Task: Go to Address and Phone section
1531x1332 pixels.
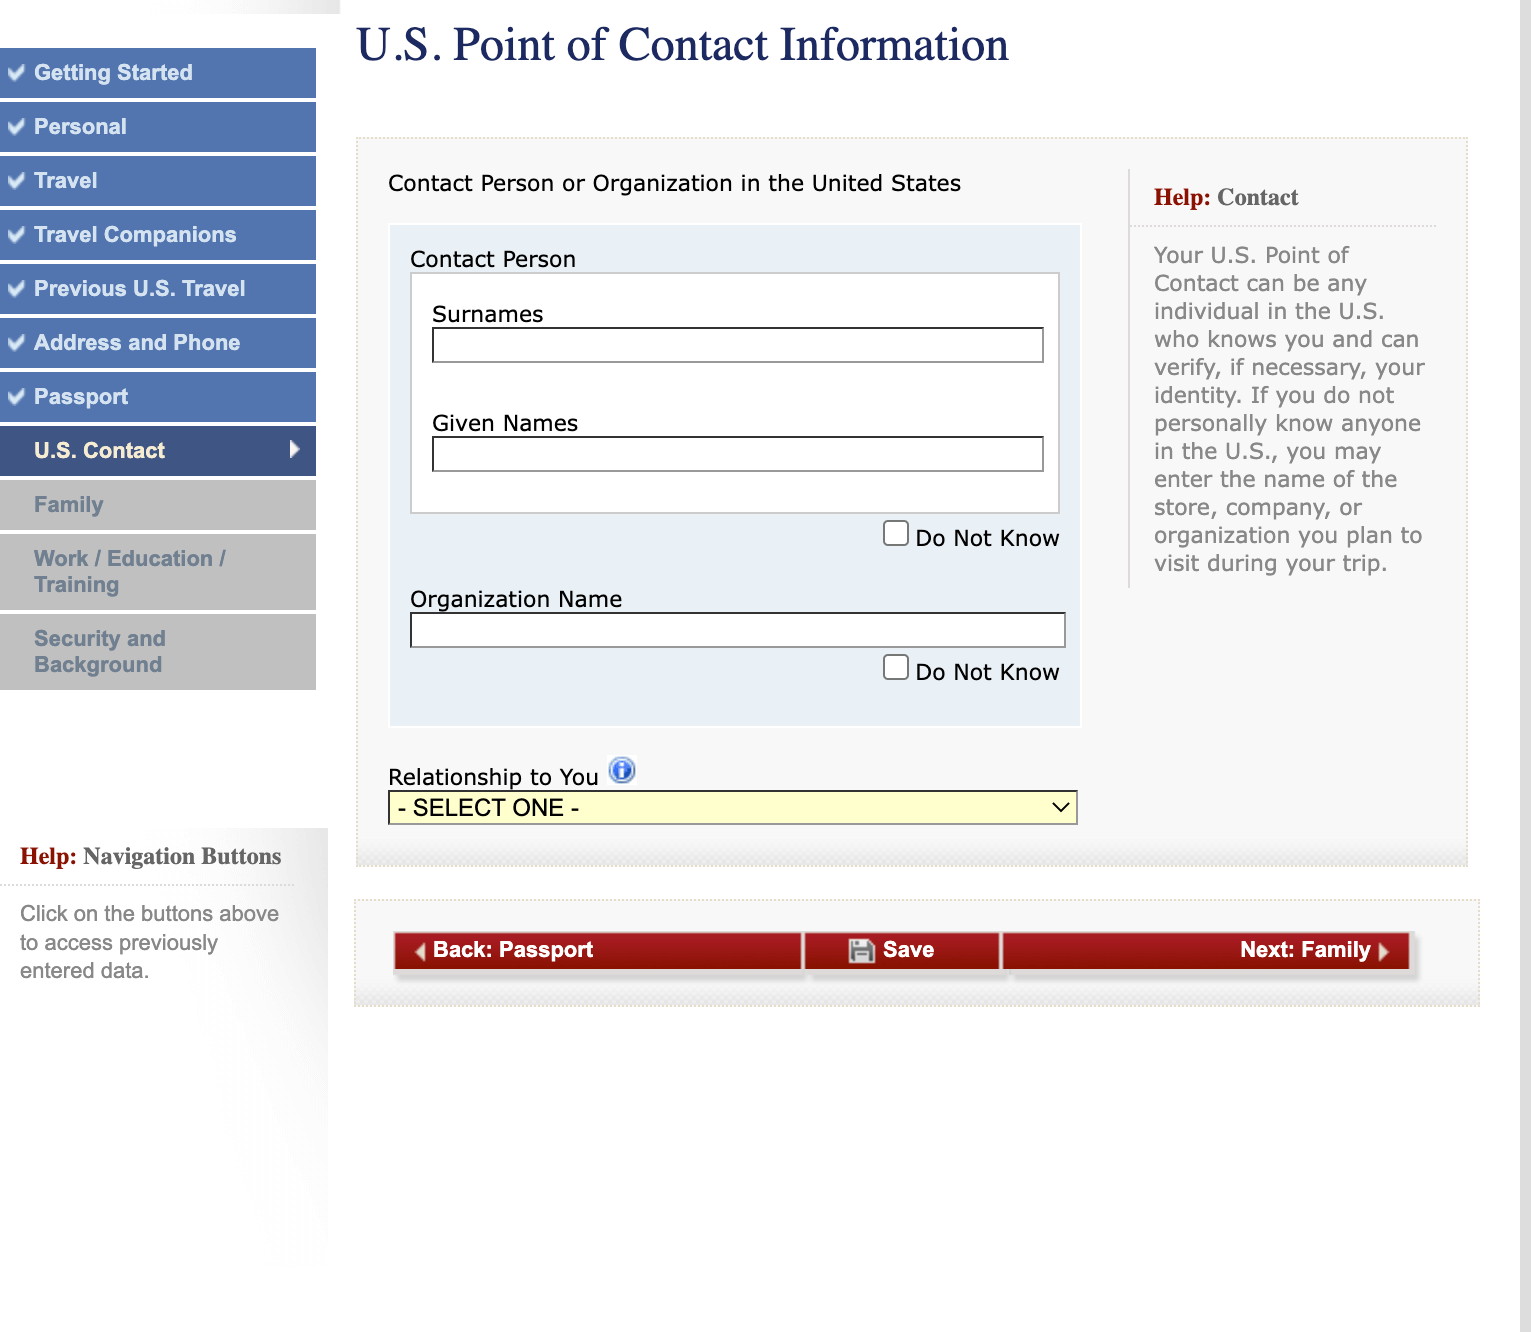Action: (x=137, y=343)
